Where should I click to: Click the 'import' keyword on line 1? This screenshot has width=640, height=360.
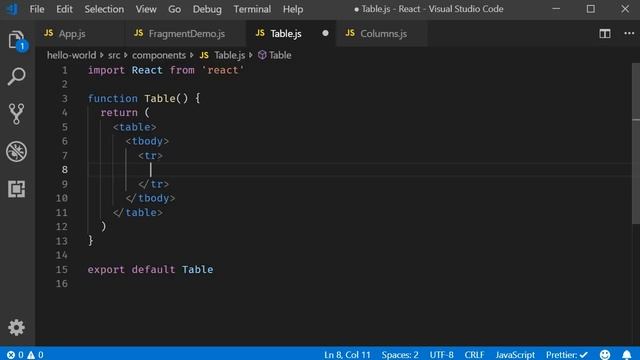coord(106,70)
